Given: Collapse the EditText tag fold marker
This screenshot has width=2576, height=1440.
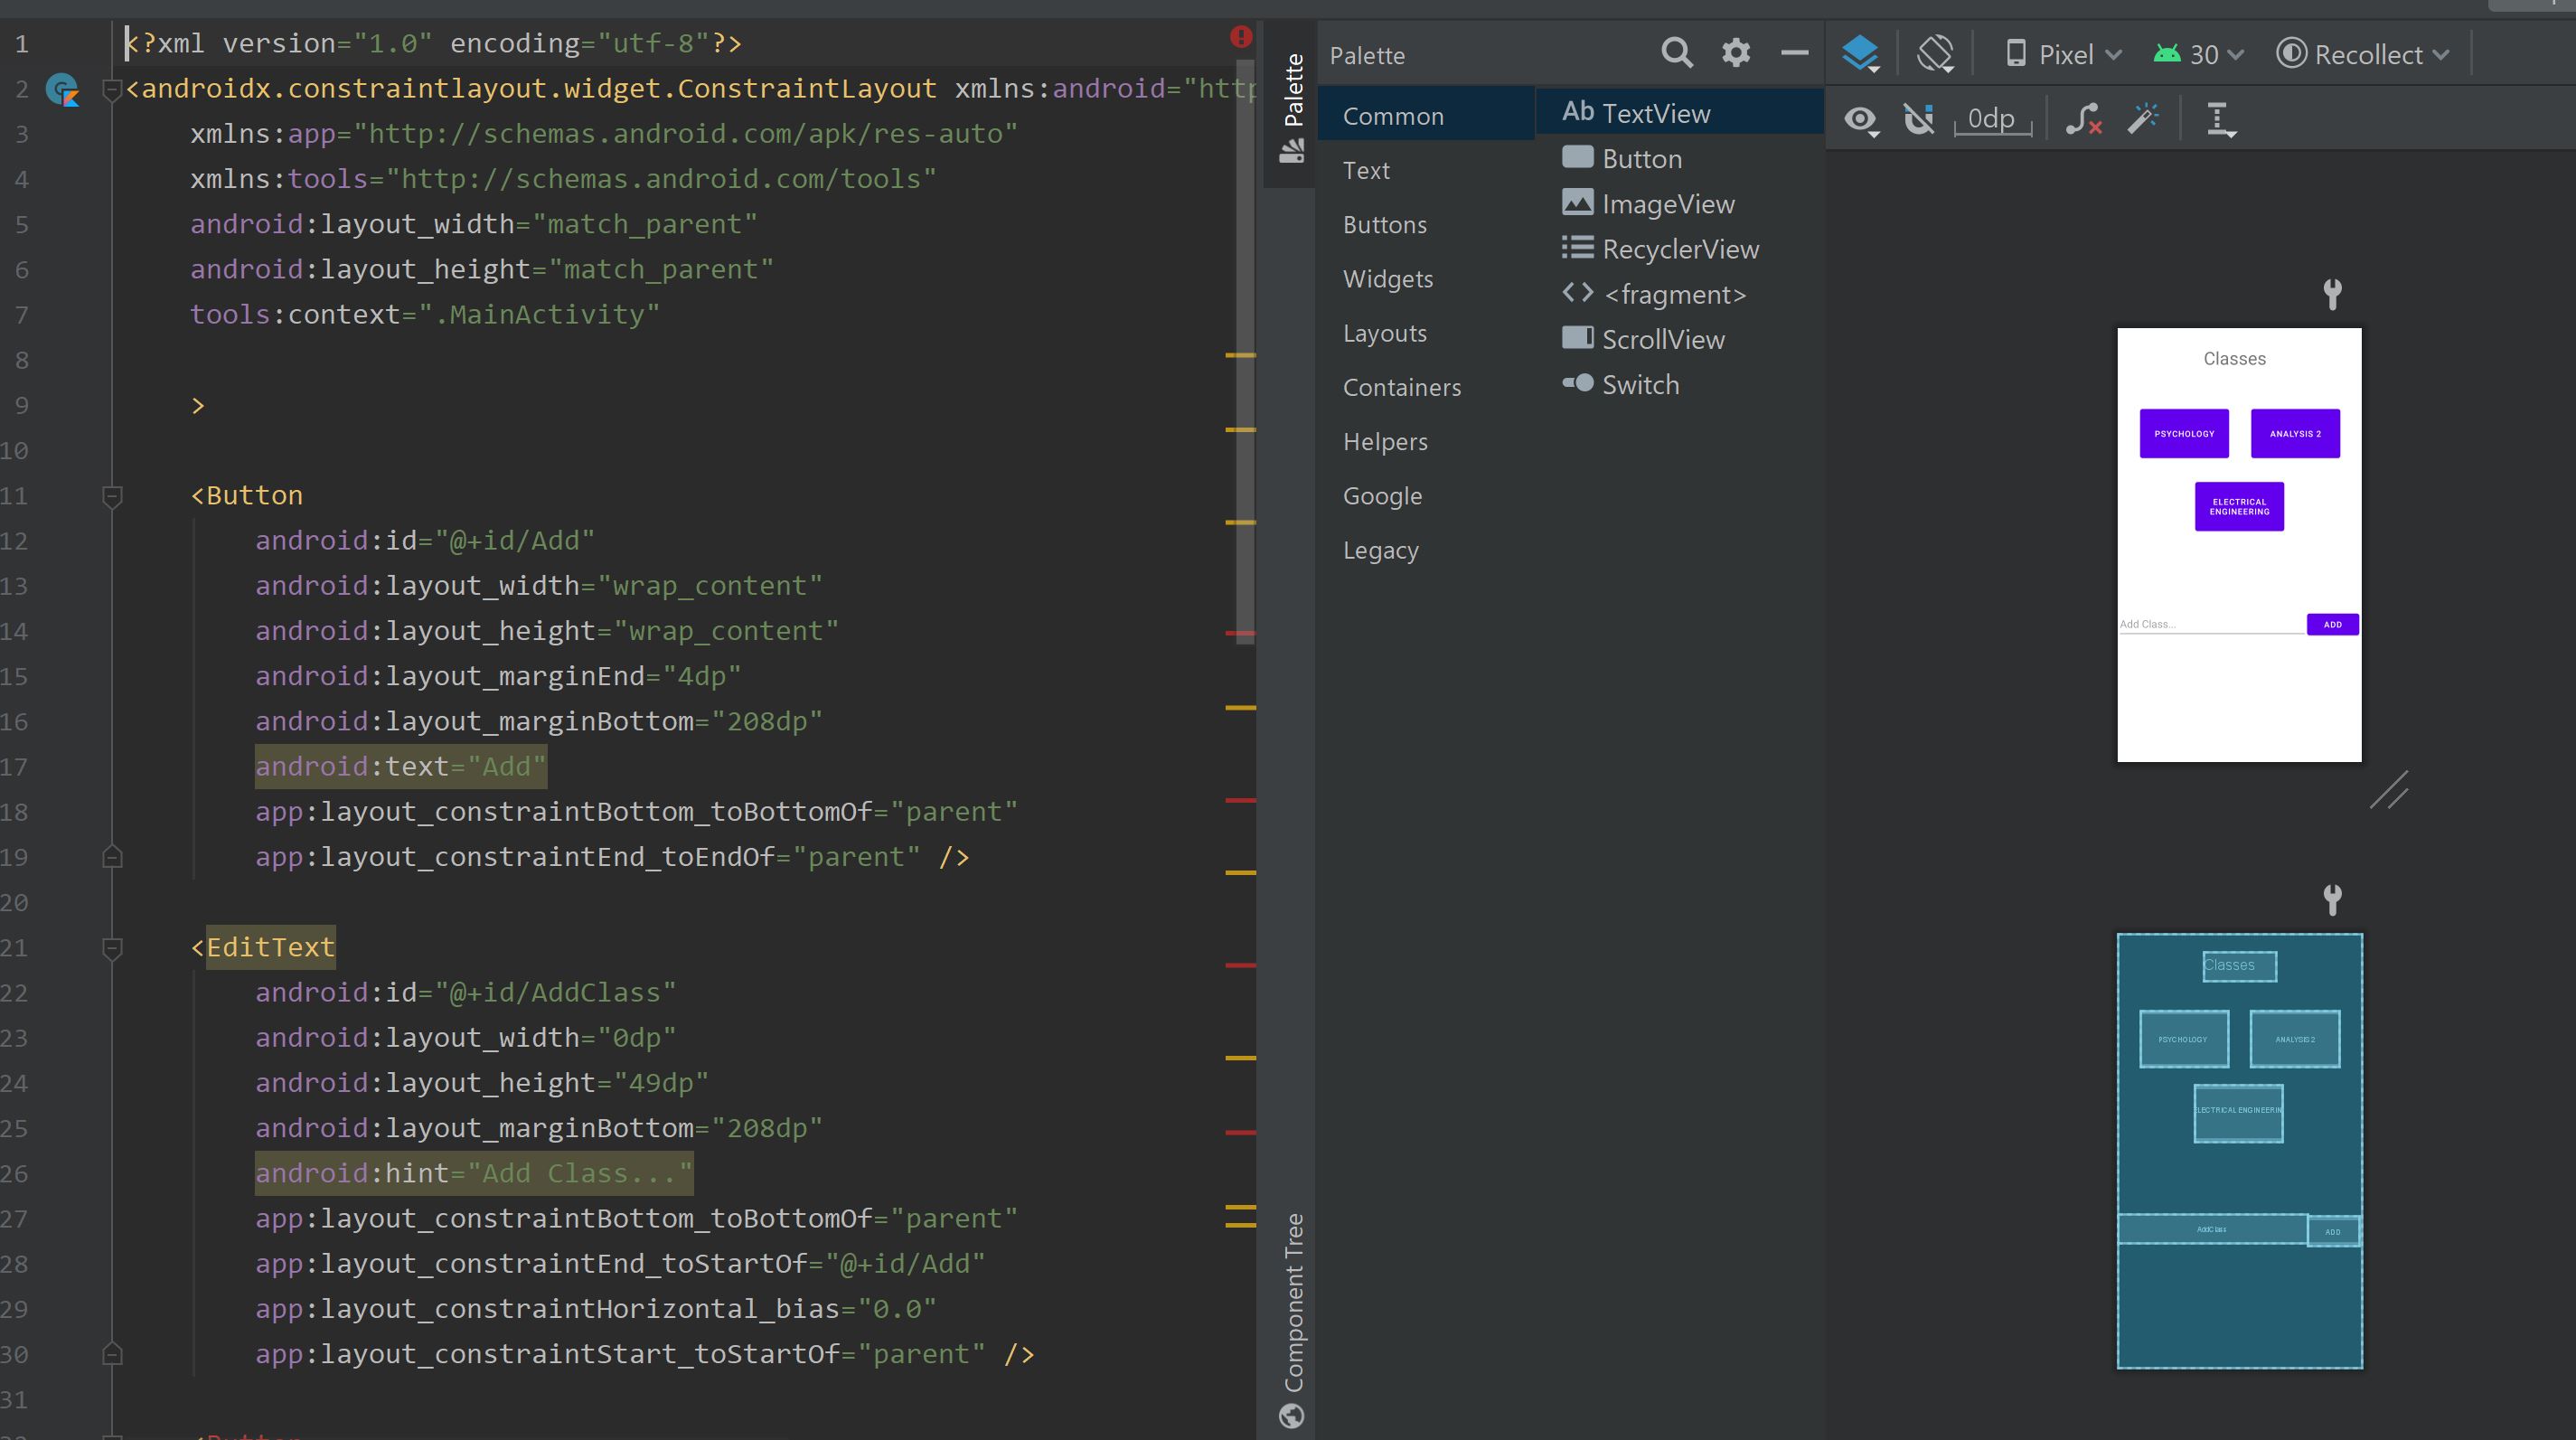Looking at the screenshot, I should coord(112,947).
